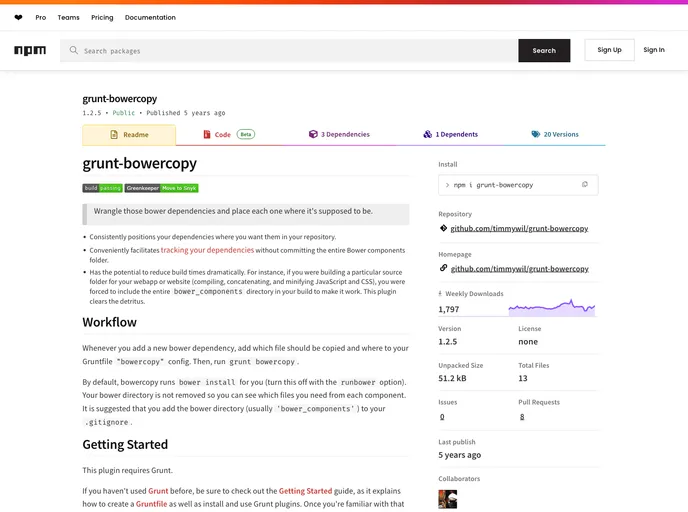Image resolution: width=688 pixels, height=512 pixels.
Task: Switch to the Code tab
Action: (x=229, y=134)
